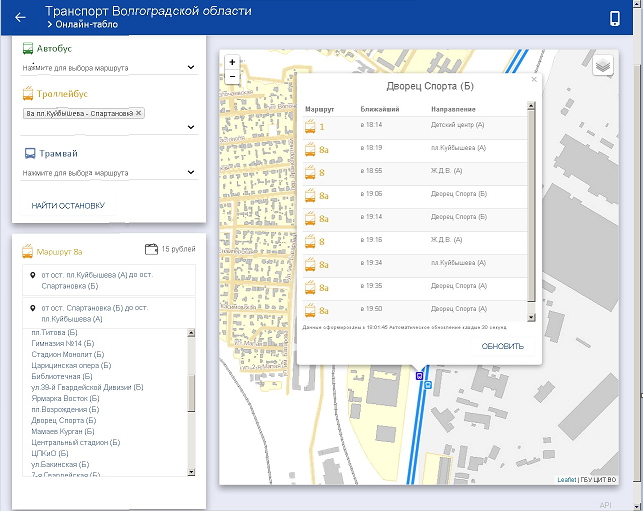The height and width of the screenshot is (511, 643).
Task: Expand the Автобус route dropdown
Action: tap(190, 68)
